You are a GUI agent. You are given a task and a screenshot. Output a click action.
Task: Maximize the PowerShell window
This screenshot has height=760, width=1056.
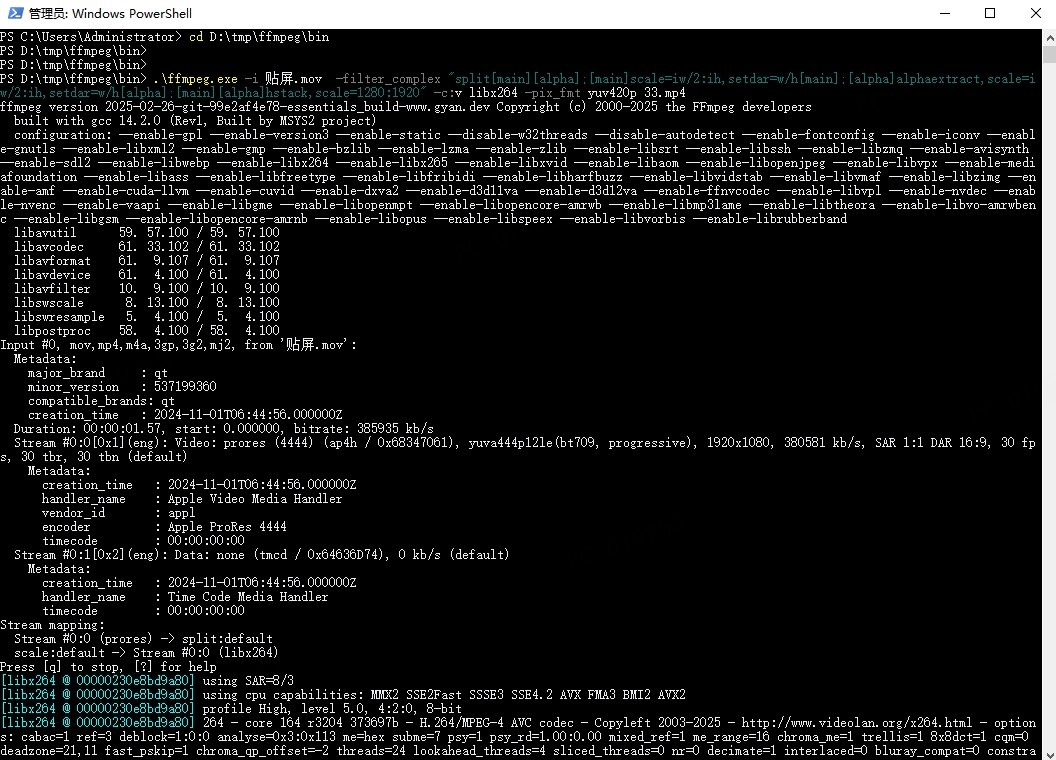(x=990, y=13)
